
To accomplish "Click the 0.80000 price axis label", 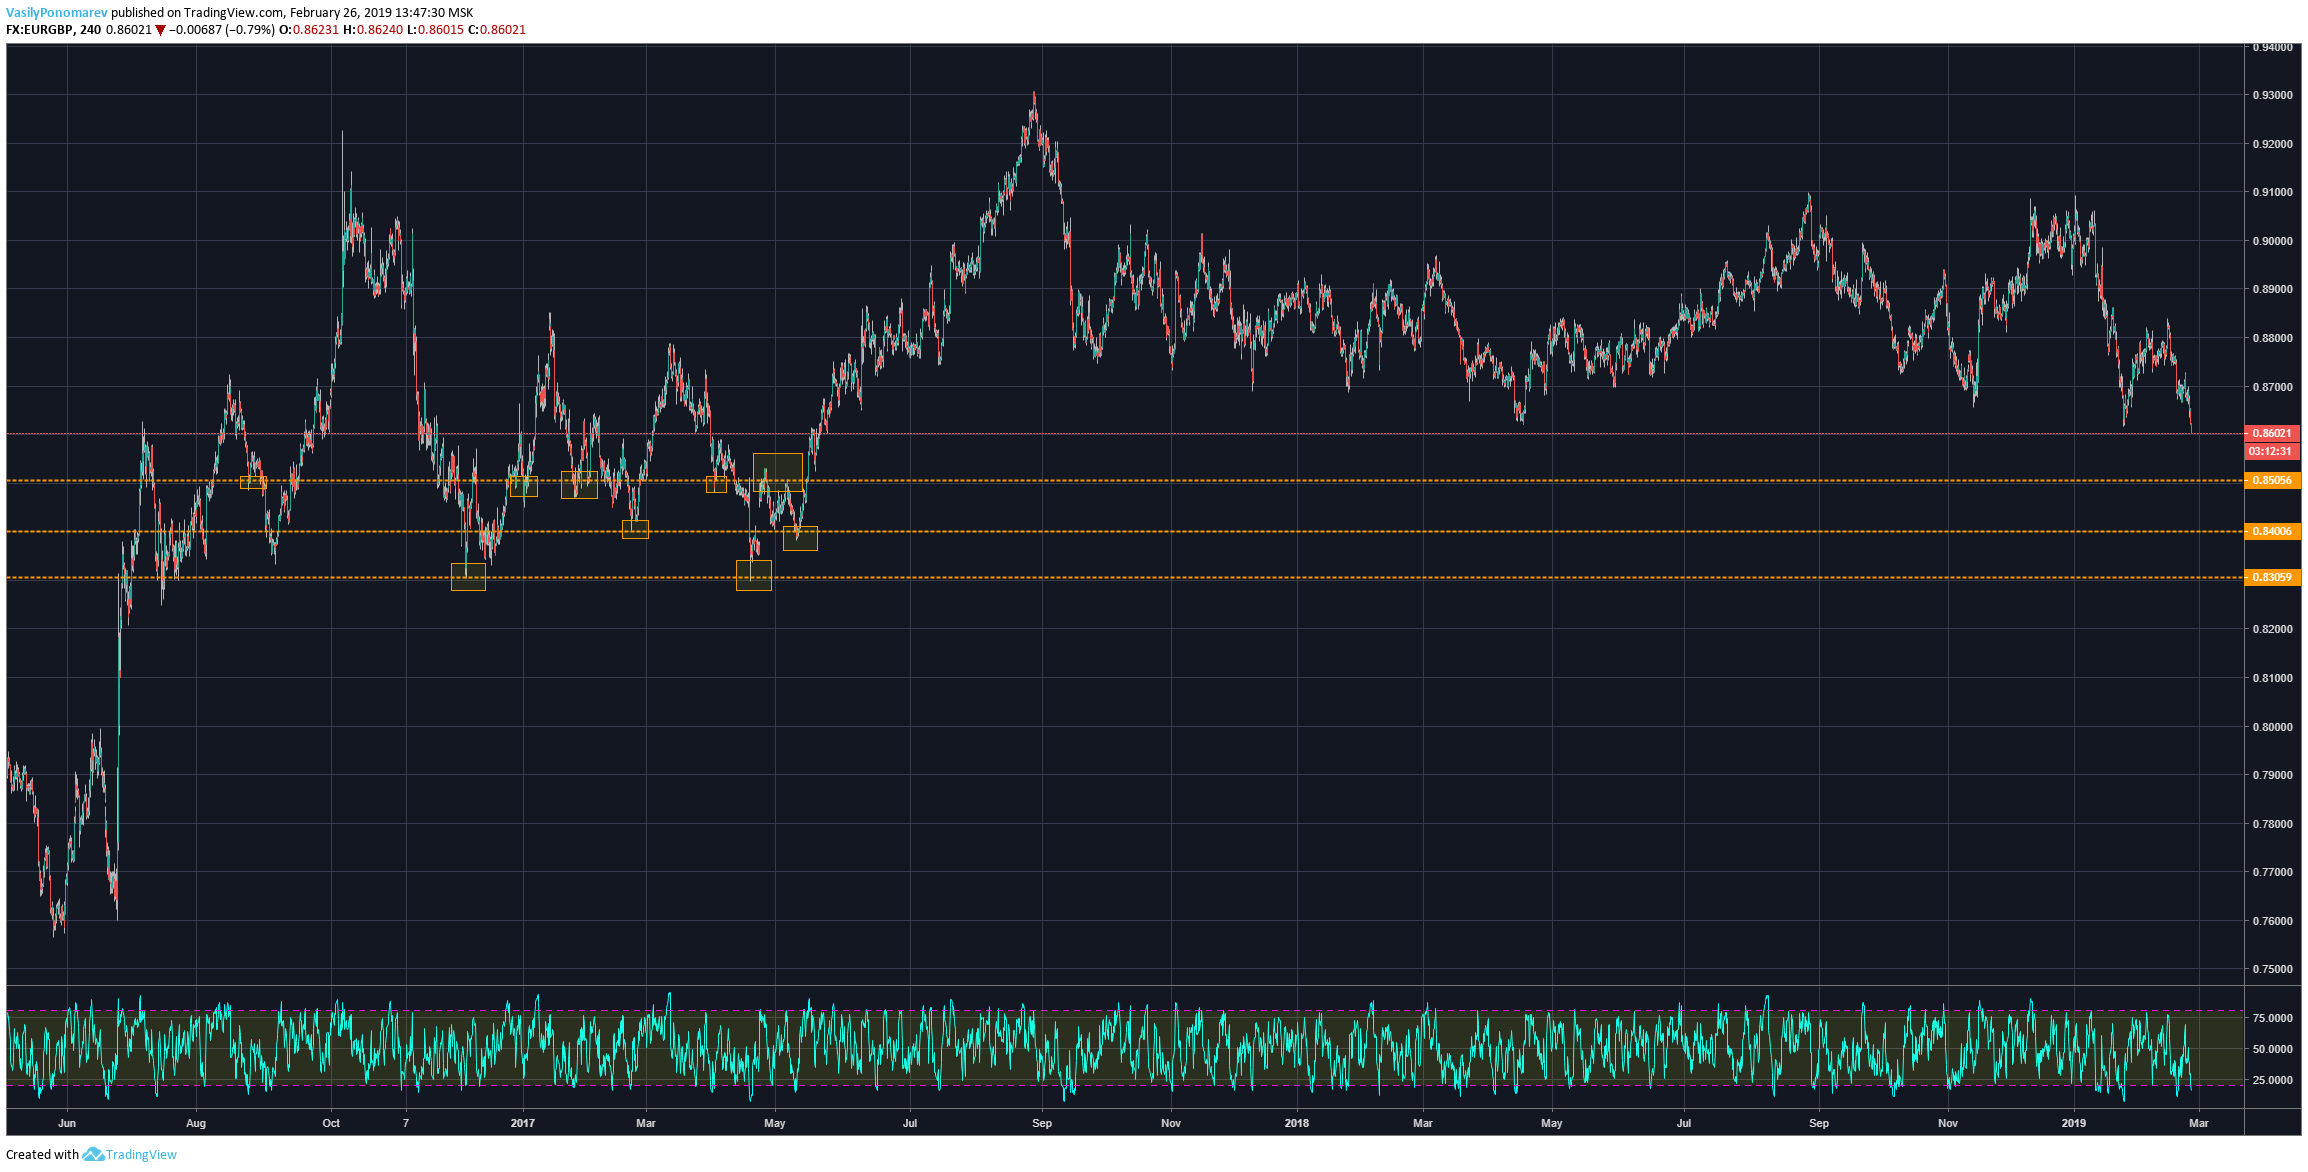I will coord(2272,727).
